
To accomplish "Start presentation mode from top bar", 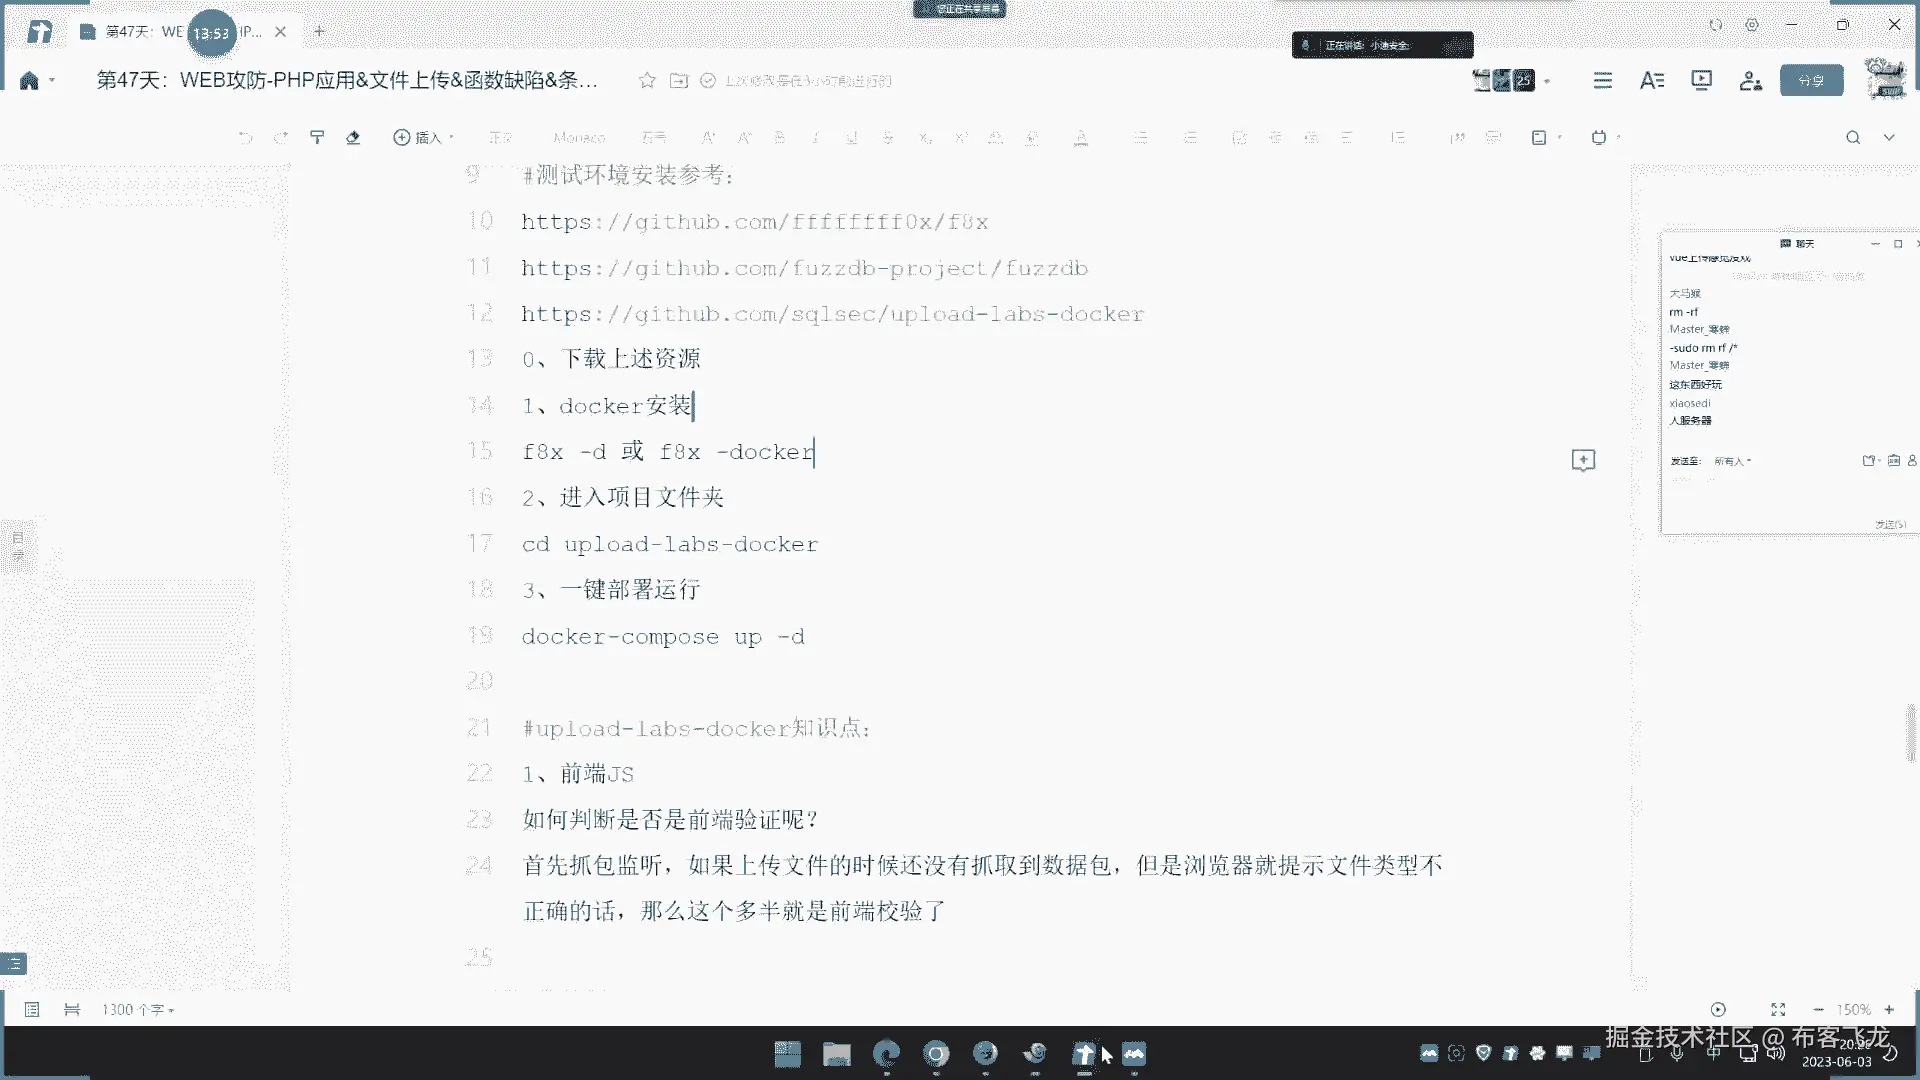I will point(1701,80).
